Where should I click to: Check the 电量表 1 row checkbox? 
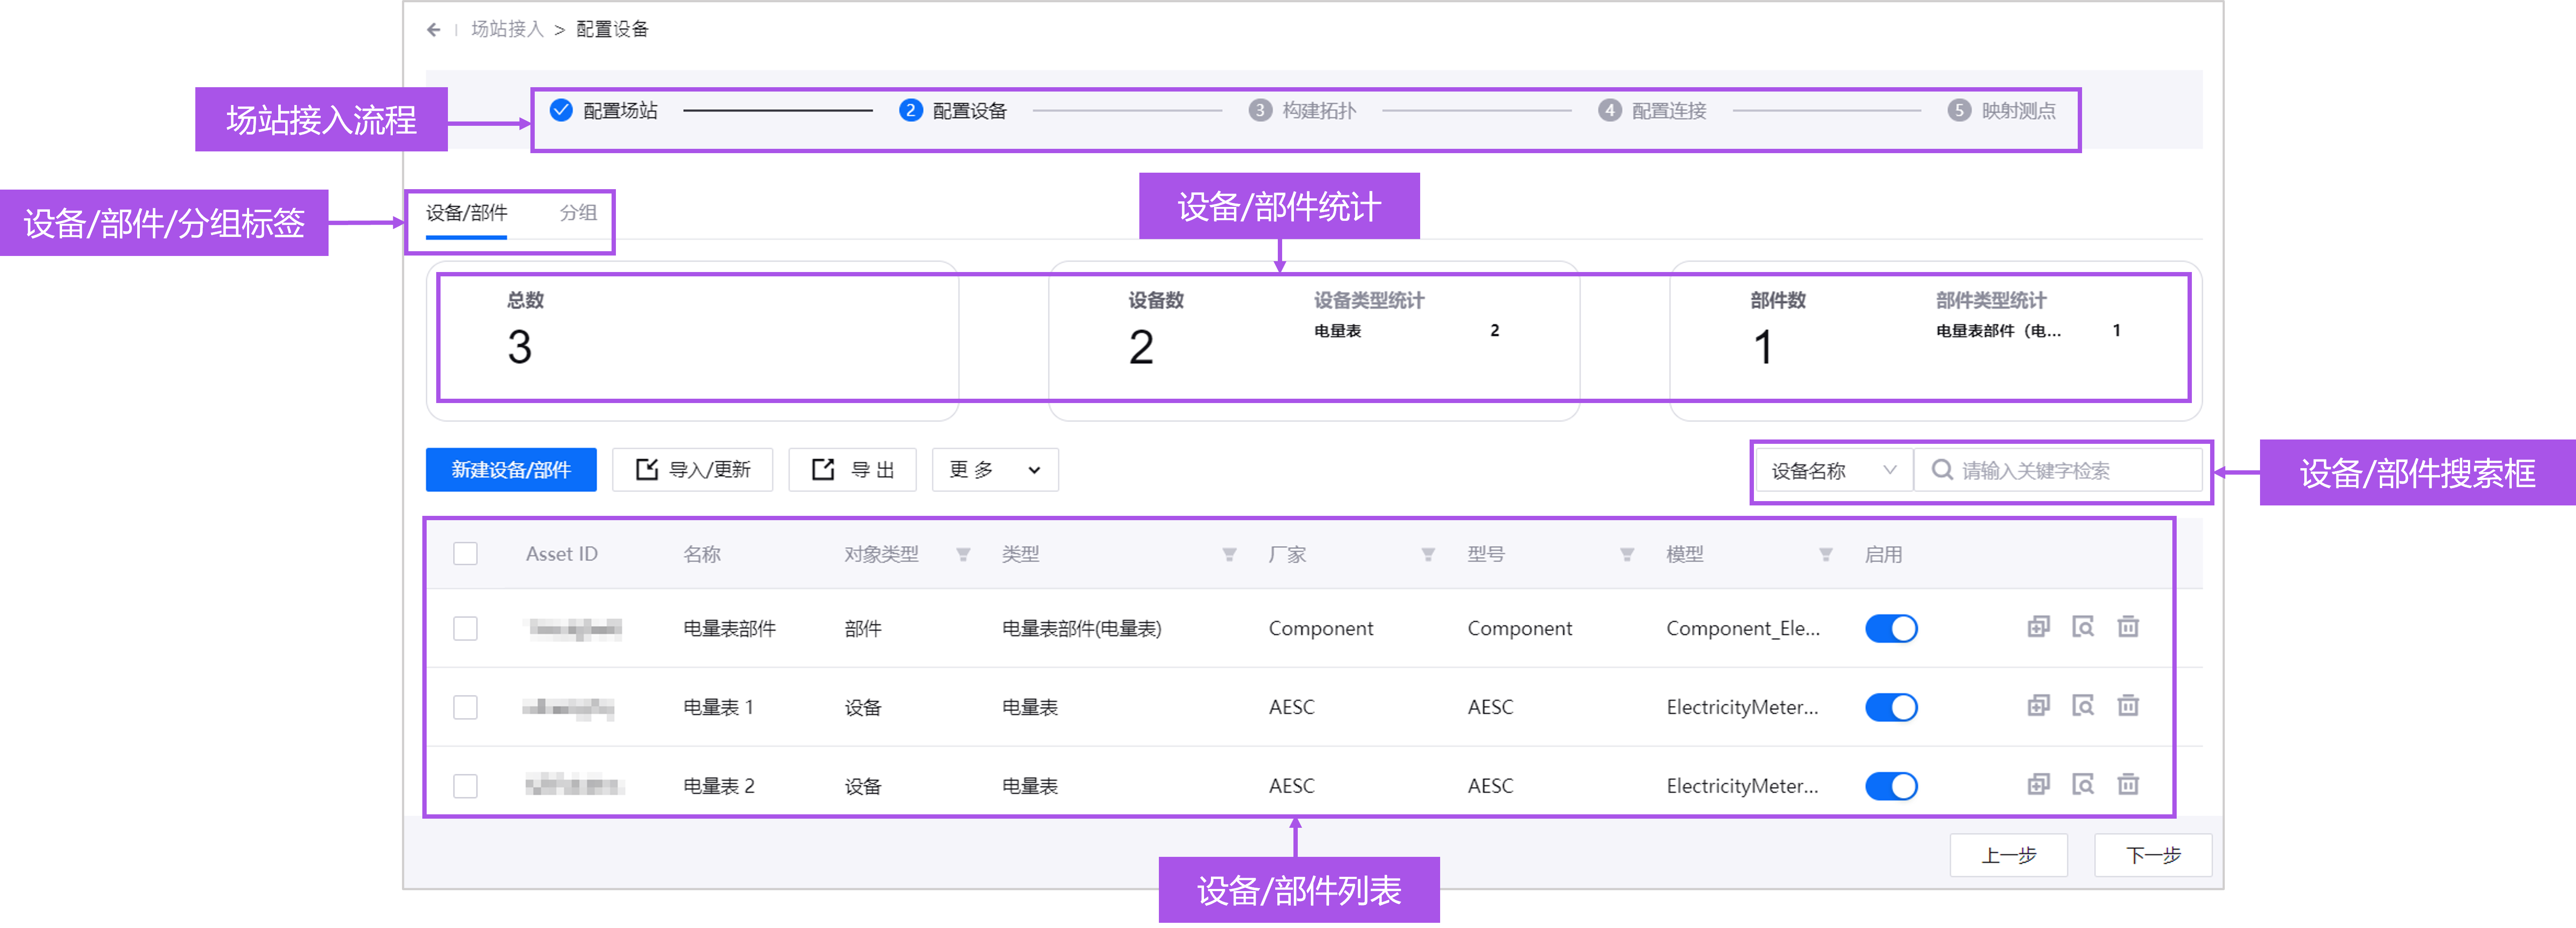(465, 707)
